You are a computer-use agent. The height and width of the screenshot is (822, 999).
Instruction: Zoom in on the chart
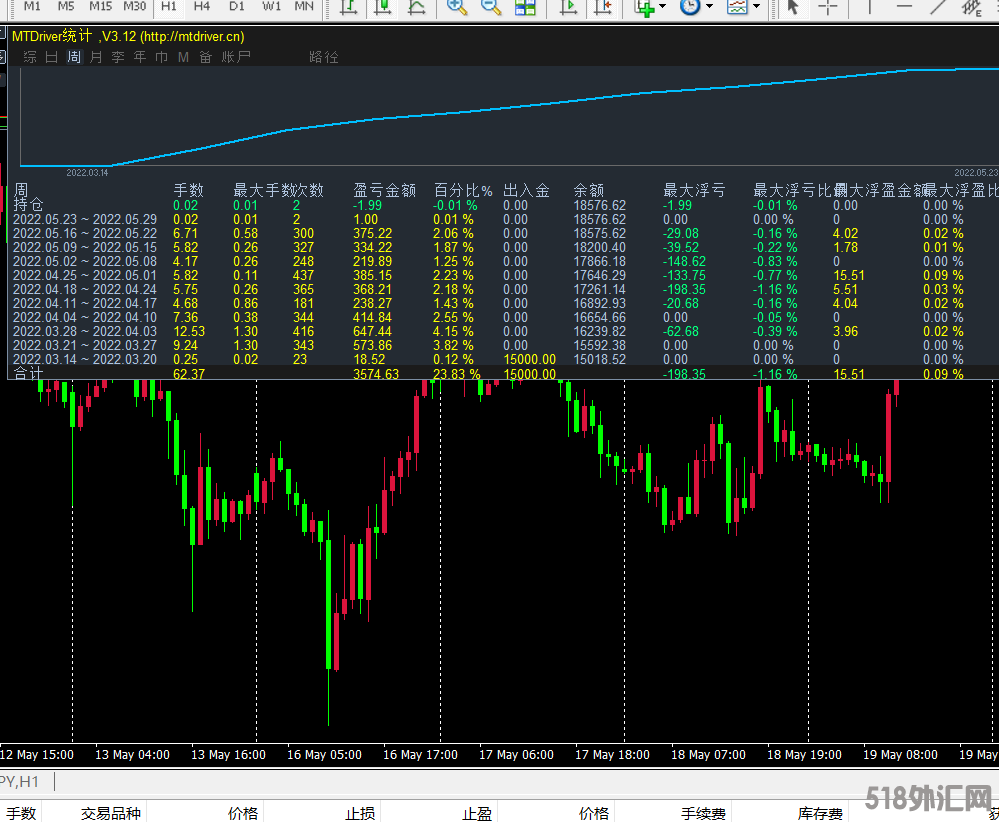click(x=457, y=7)
